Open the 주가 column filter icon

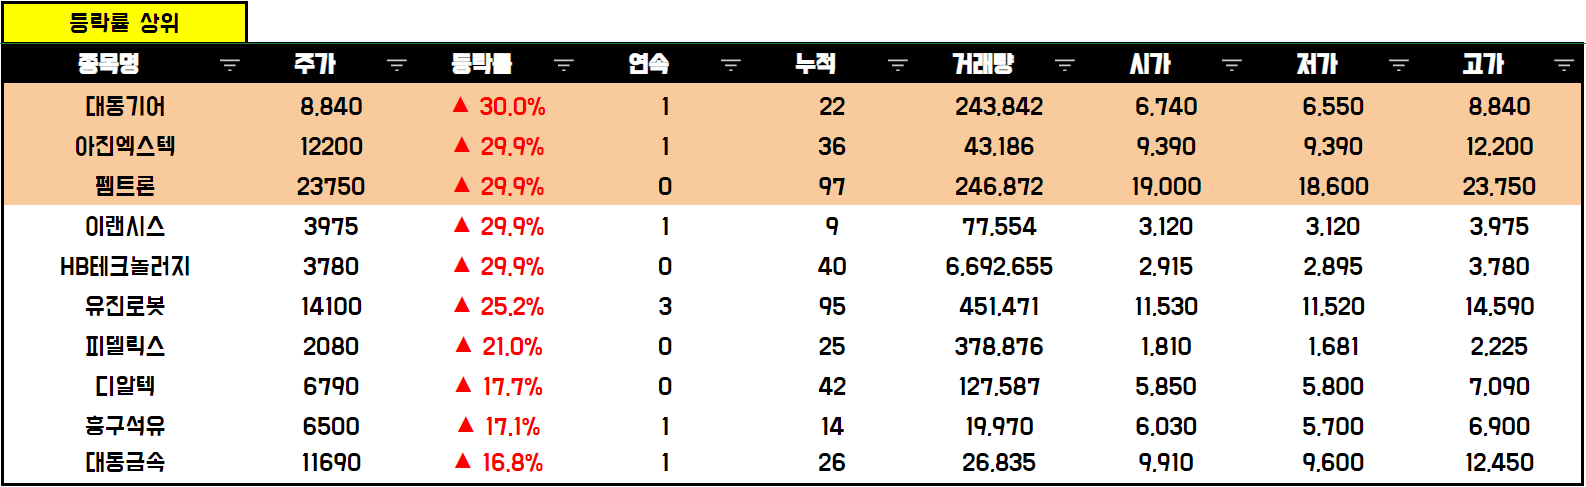(x=397, y=65)
